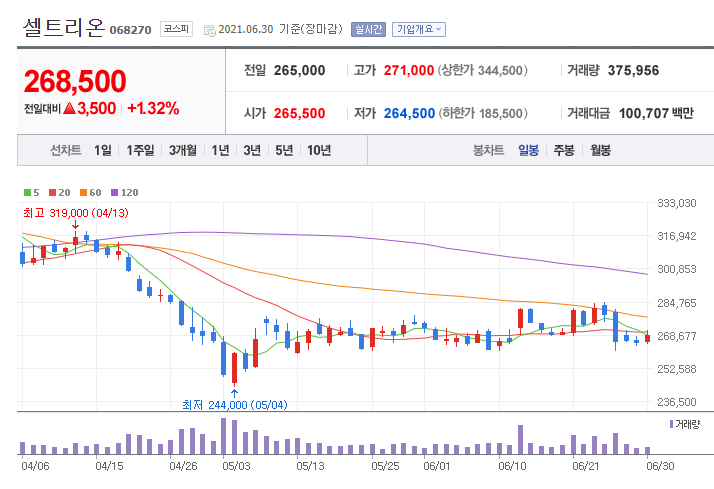The height and width of the screenshot is (489, 714).
Task: Switch to 주봉 weekly candle chart
Action: 564,150
